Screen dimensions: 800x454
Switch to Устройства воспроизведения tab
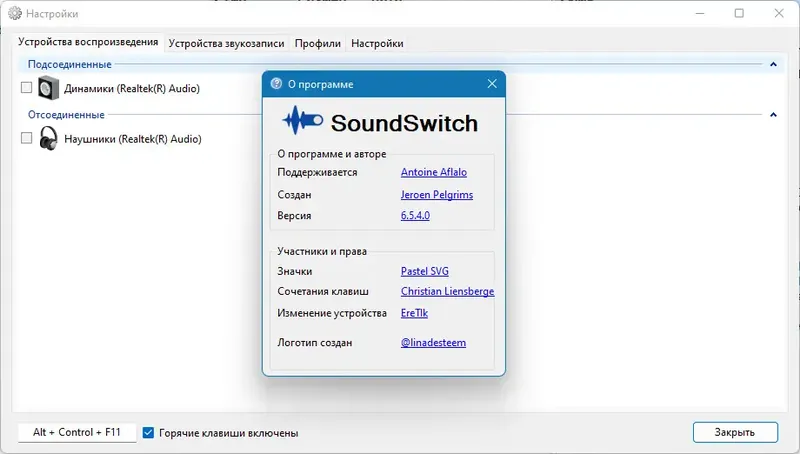pyautogui.click(x=88, y=42)
